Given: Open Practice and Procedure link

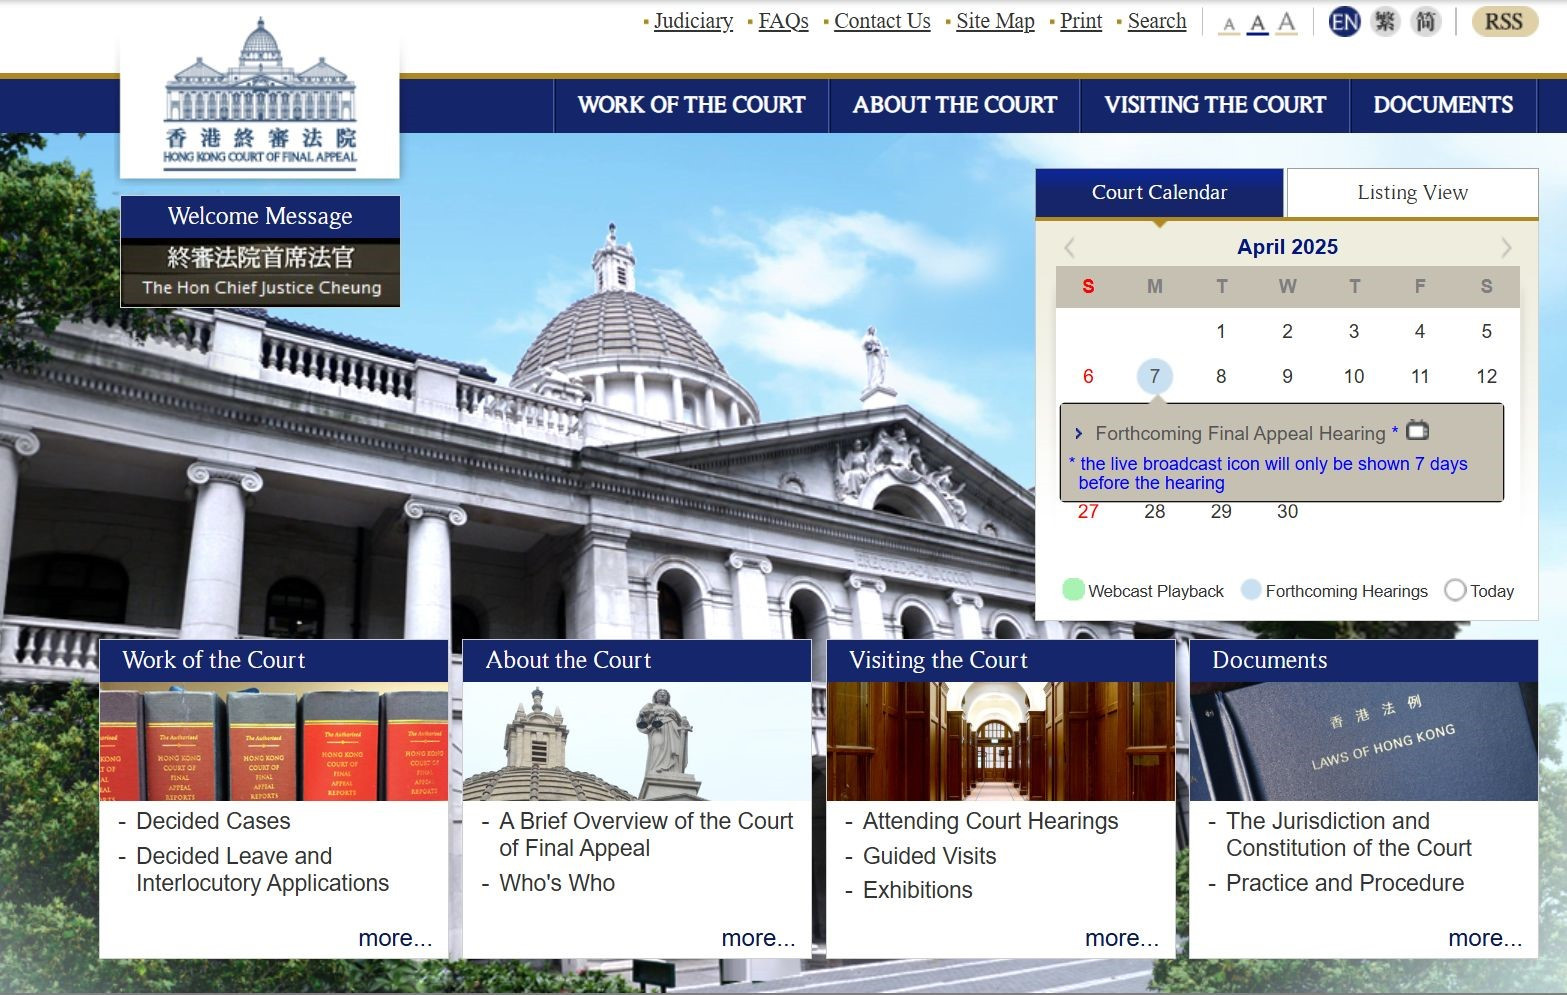Looking at the screenshot, I should coord(1345,883).
